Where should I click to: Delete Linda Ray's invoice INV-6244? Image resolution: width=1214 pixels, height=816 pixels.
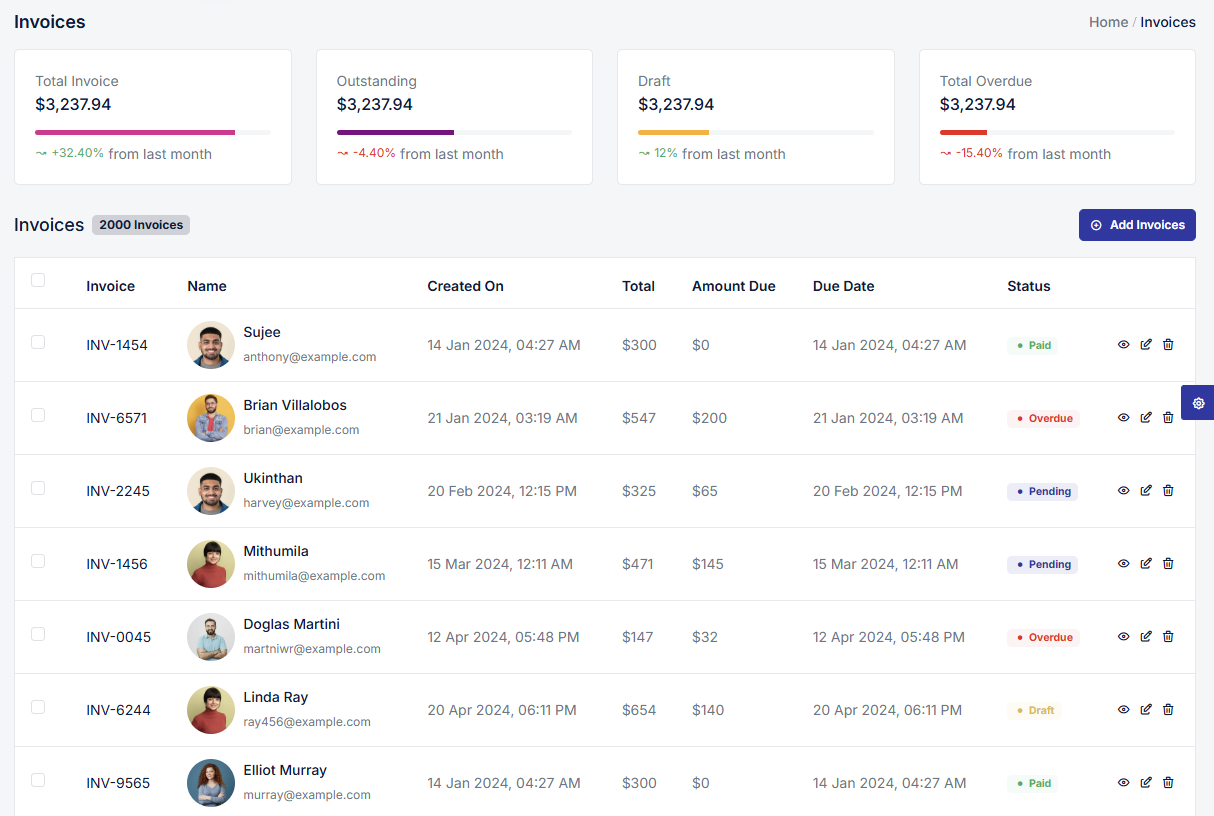[x=1168, y=709]
